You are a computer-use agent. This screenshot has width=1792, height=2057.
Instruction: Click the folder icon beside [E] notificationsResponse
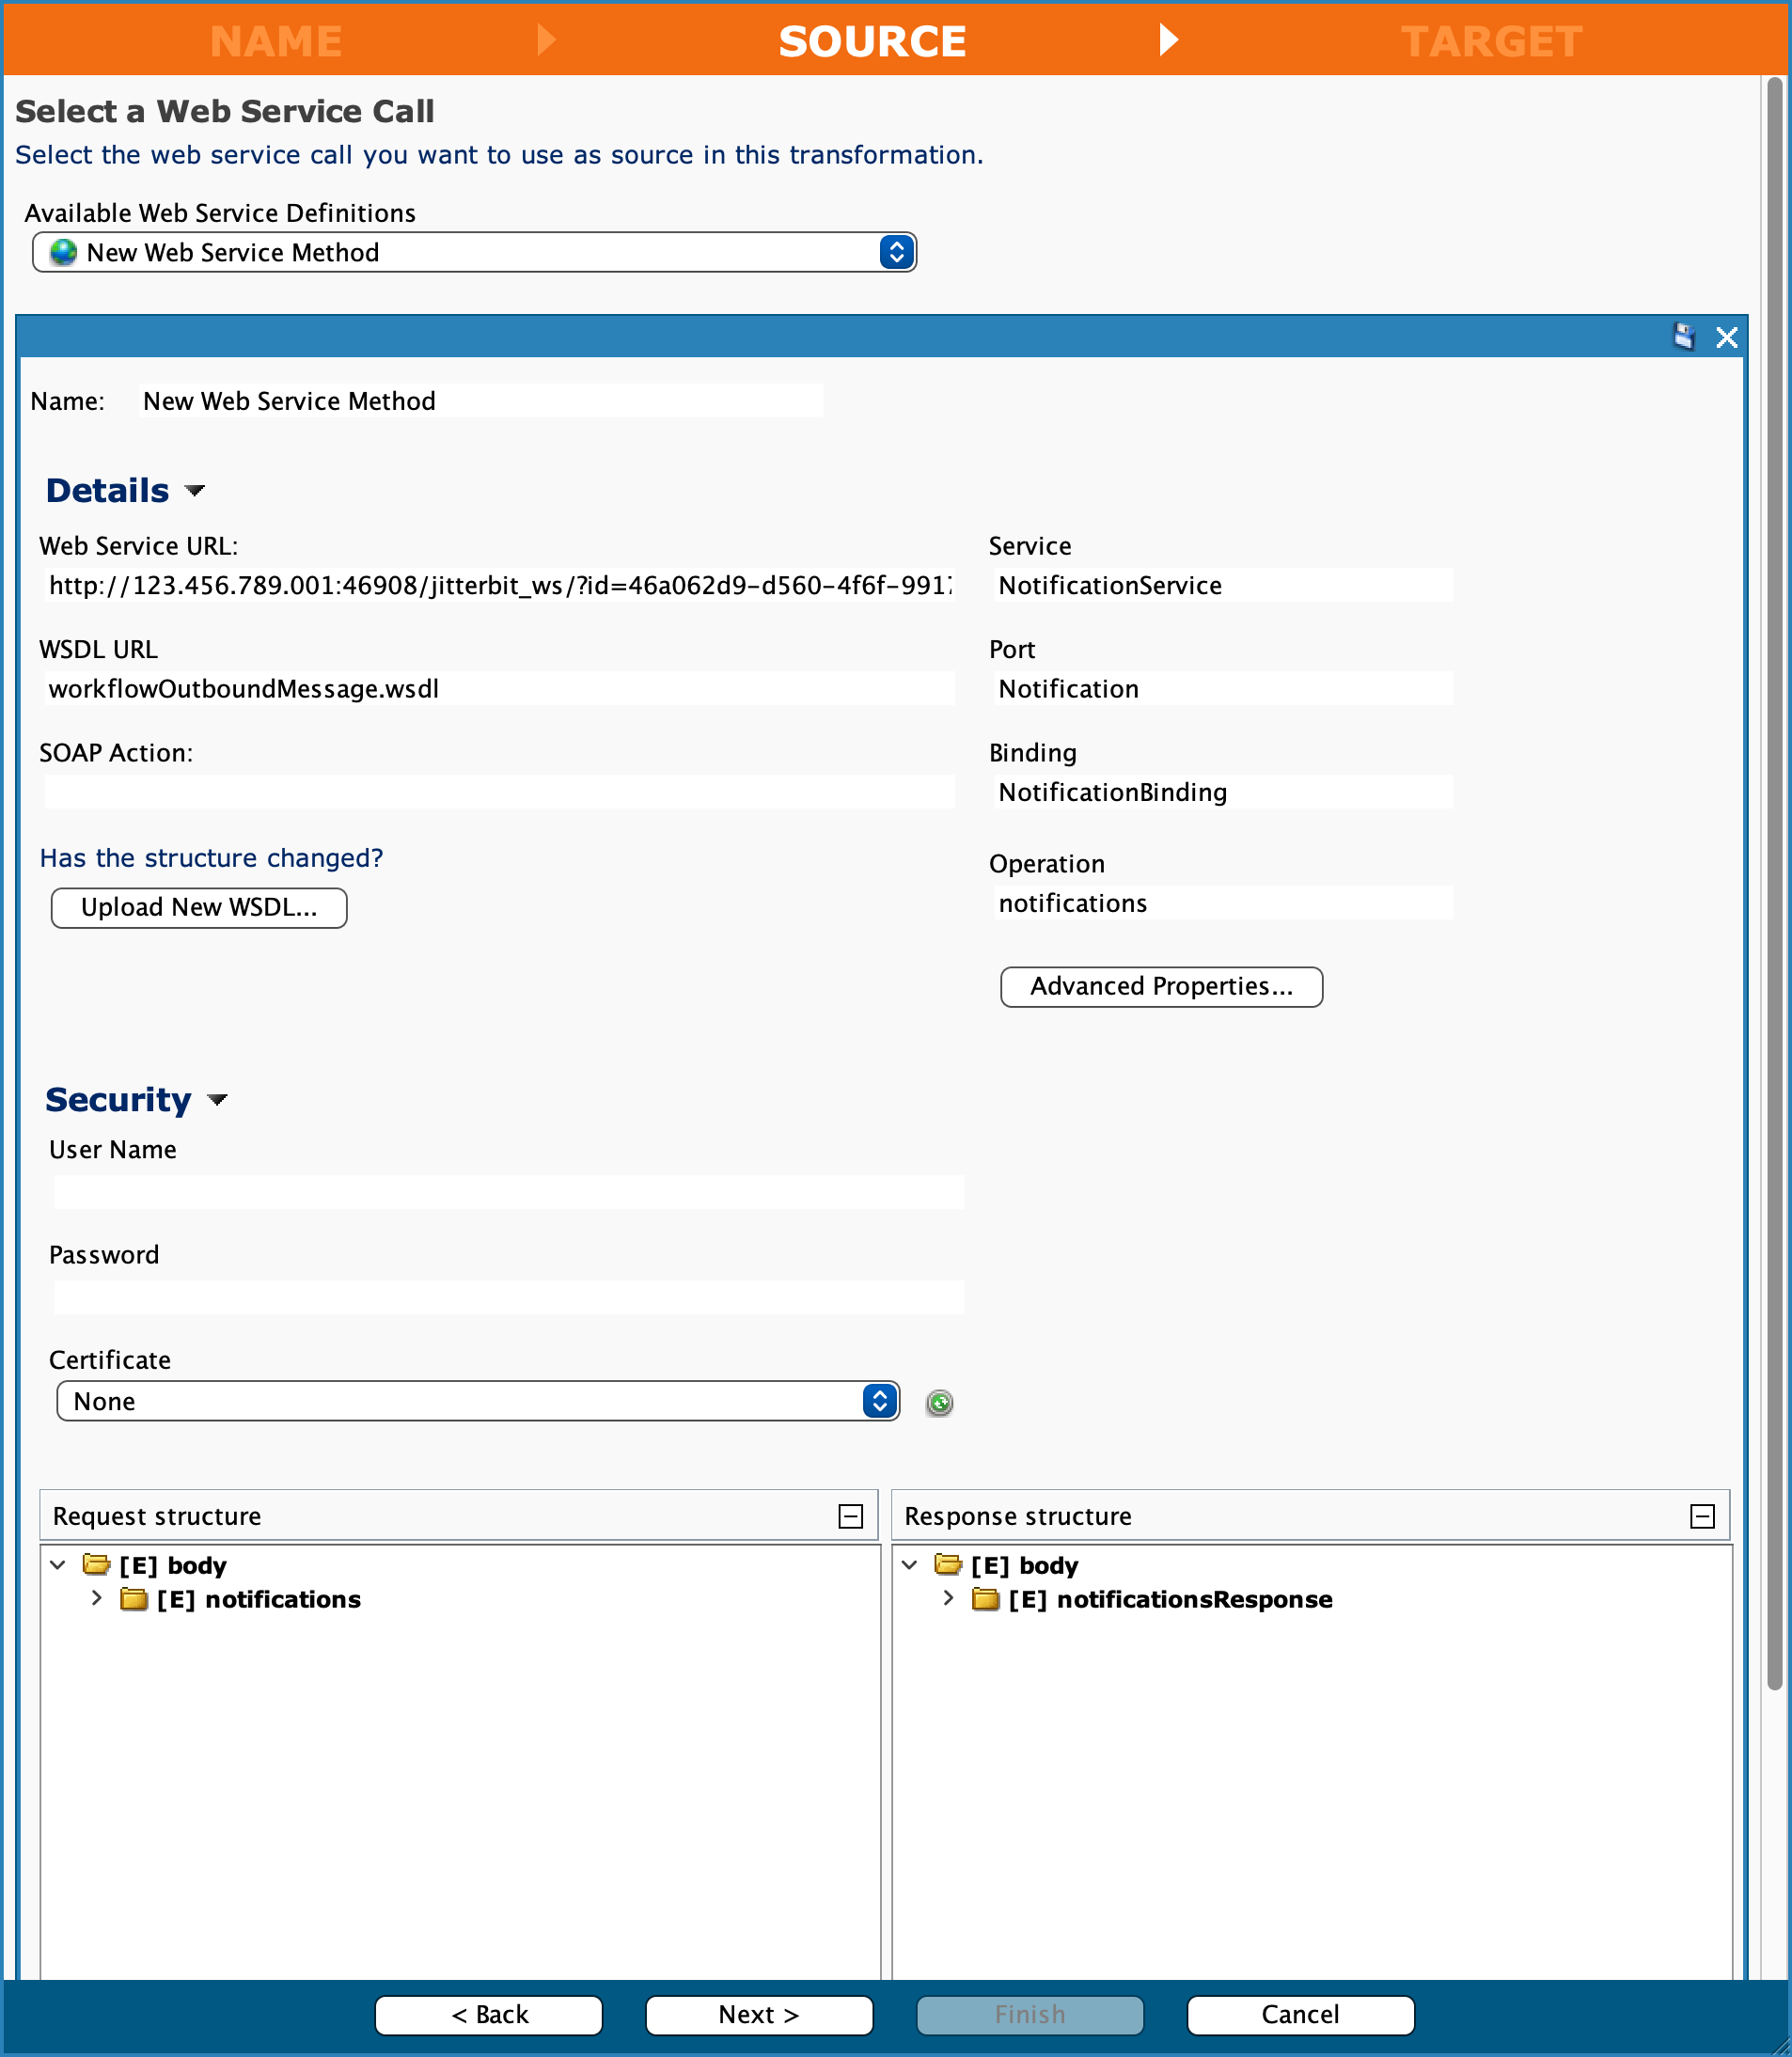[988, 1599]
